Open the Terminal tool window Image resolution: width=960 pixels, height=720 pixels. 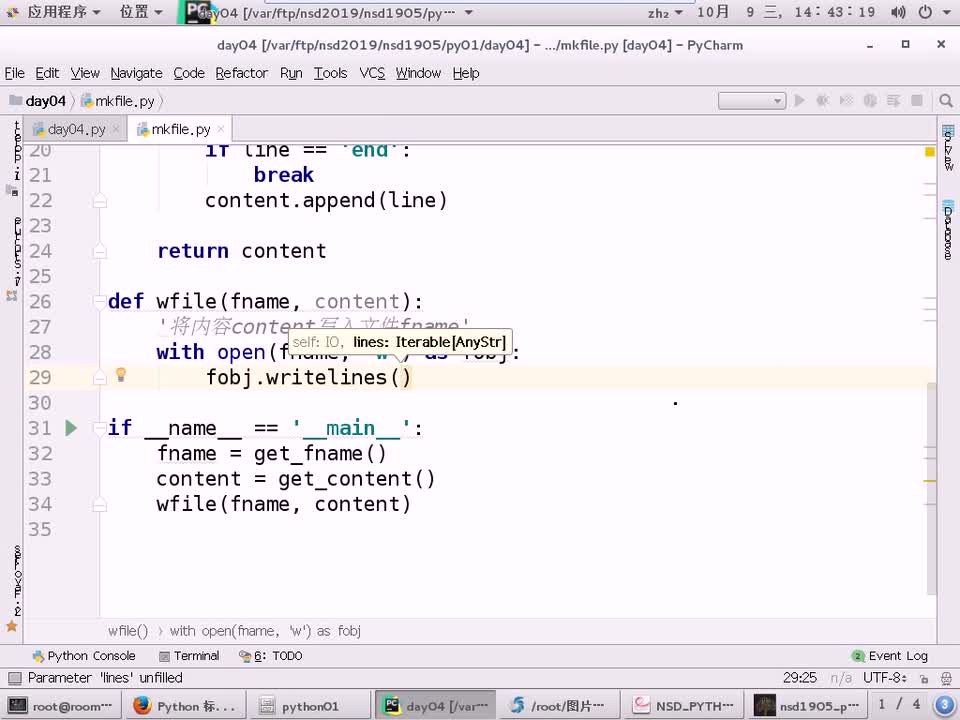pos(189,656)
